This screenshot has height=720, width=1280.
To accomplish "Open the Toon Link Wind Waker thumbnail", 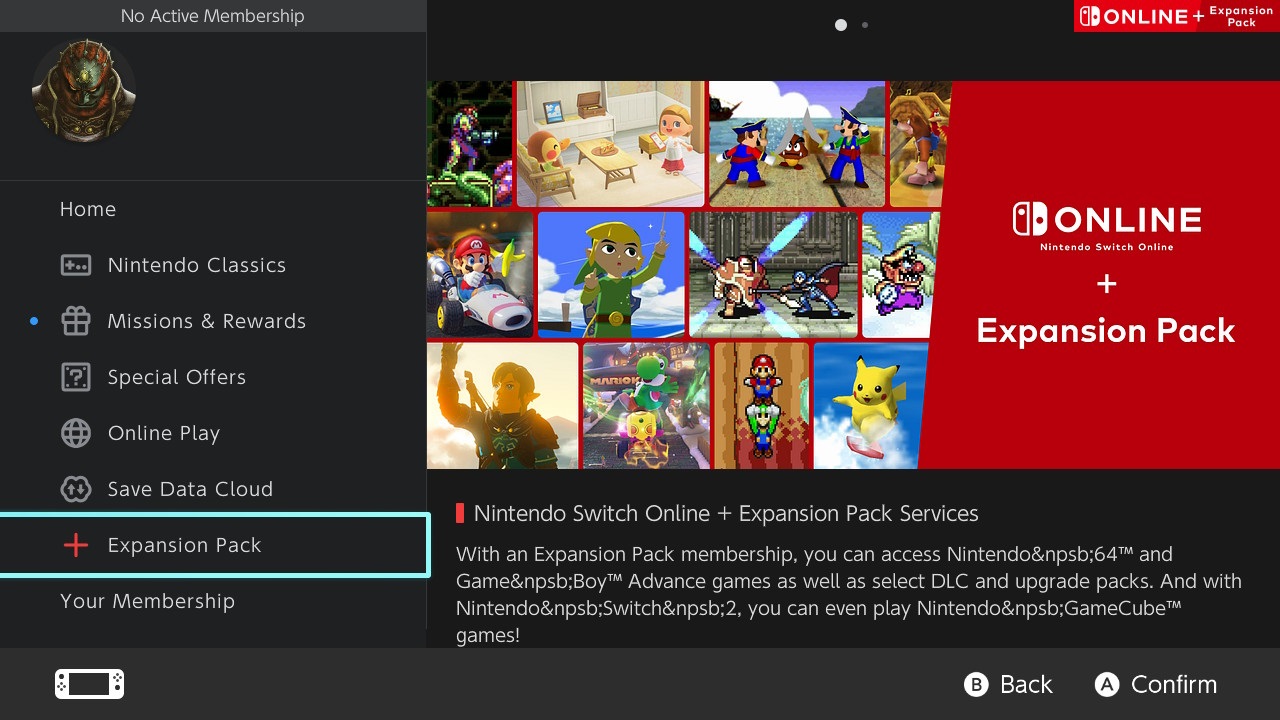I will [x=611, y=274].
